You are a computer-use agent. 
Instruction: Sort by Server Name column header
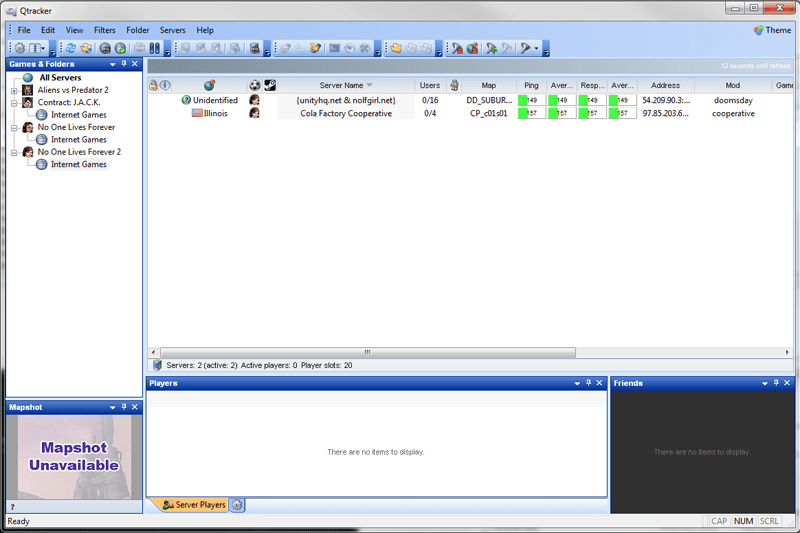[x=345, y=85]
